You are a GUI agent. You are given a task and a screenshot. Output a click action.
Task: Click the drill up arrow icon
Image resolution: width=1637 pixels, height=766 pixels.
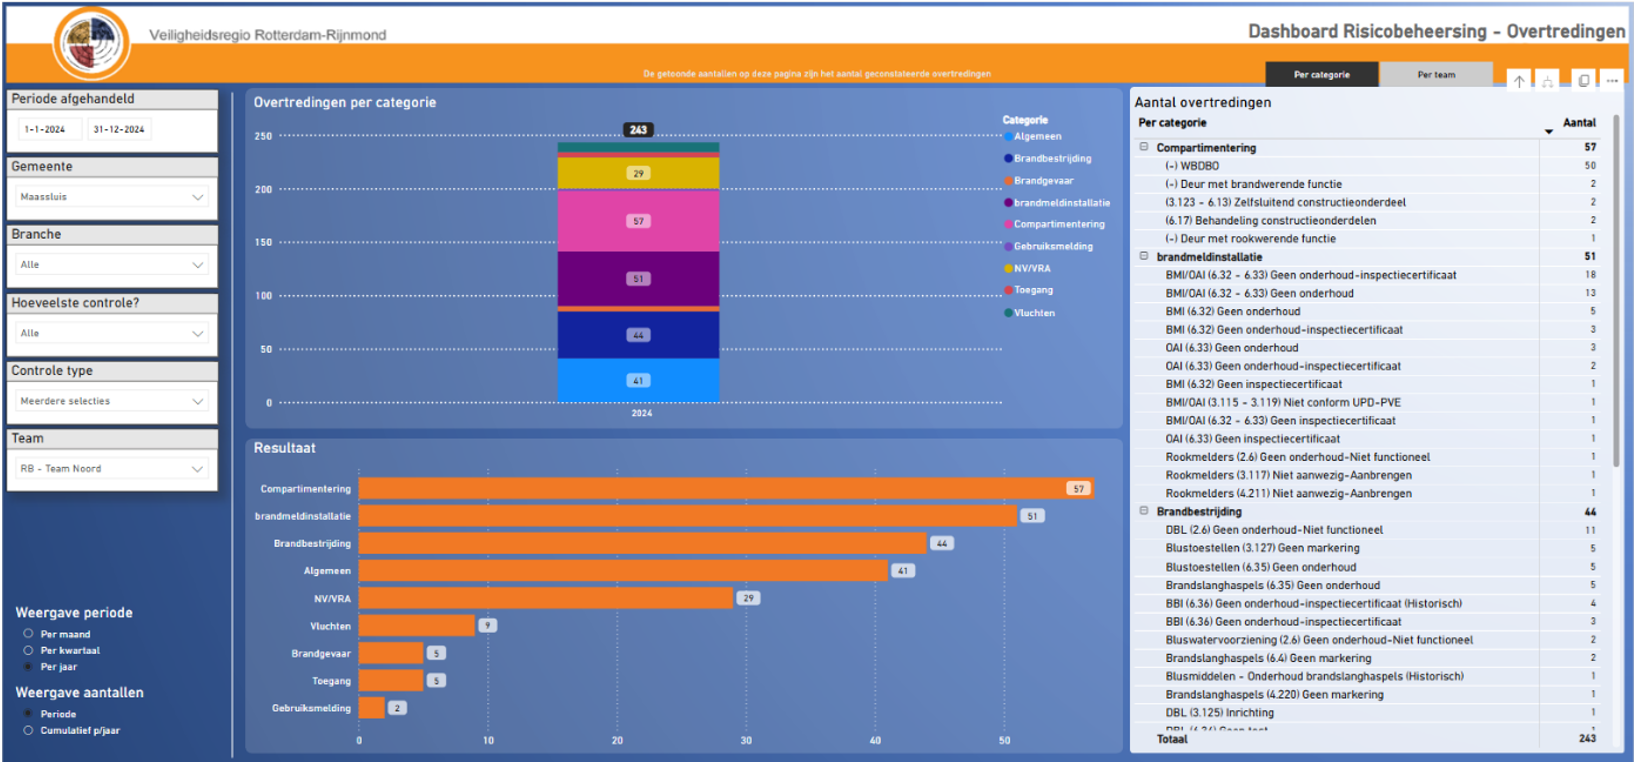point(1518,81)
